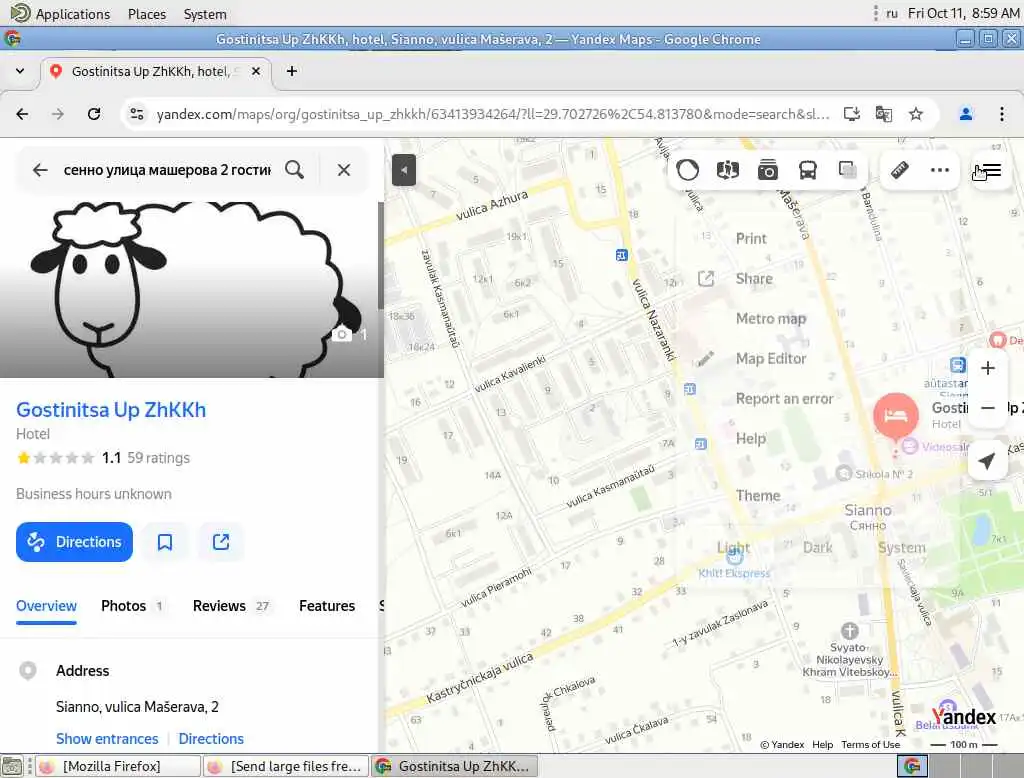Click the blue Directions button
The height and width of the screenshot is (778, 1024).
(74, 542)
